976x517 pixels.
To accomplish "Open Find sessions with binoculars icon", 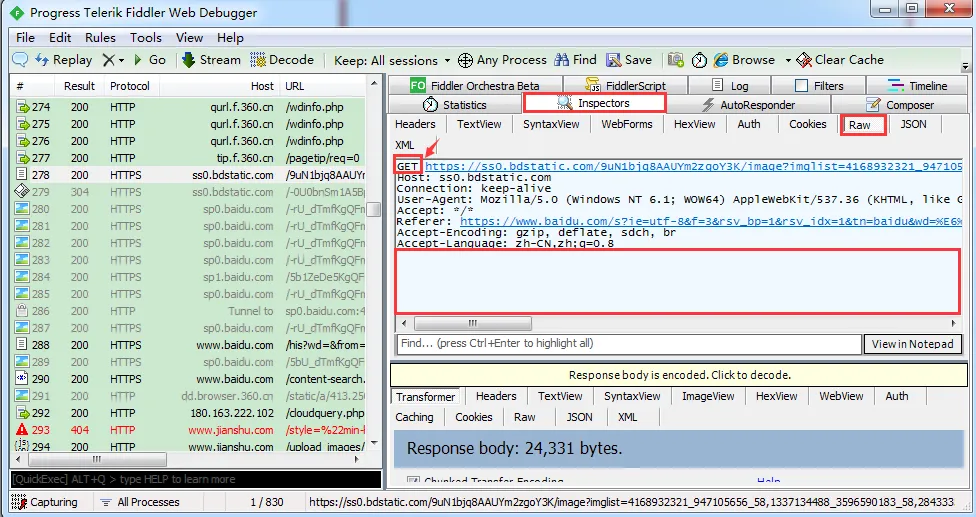I will 562,60.
